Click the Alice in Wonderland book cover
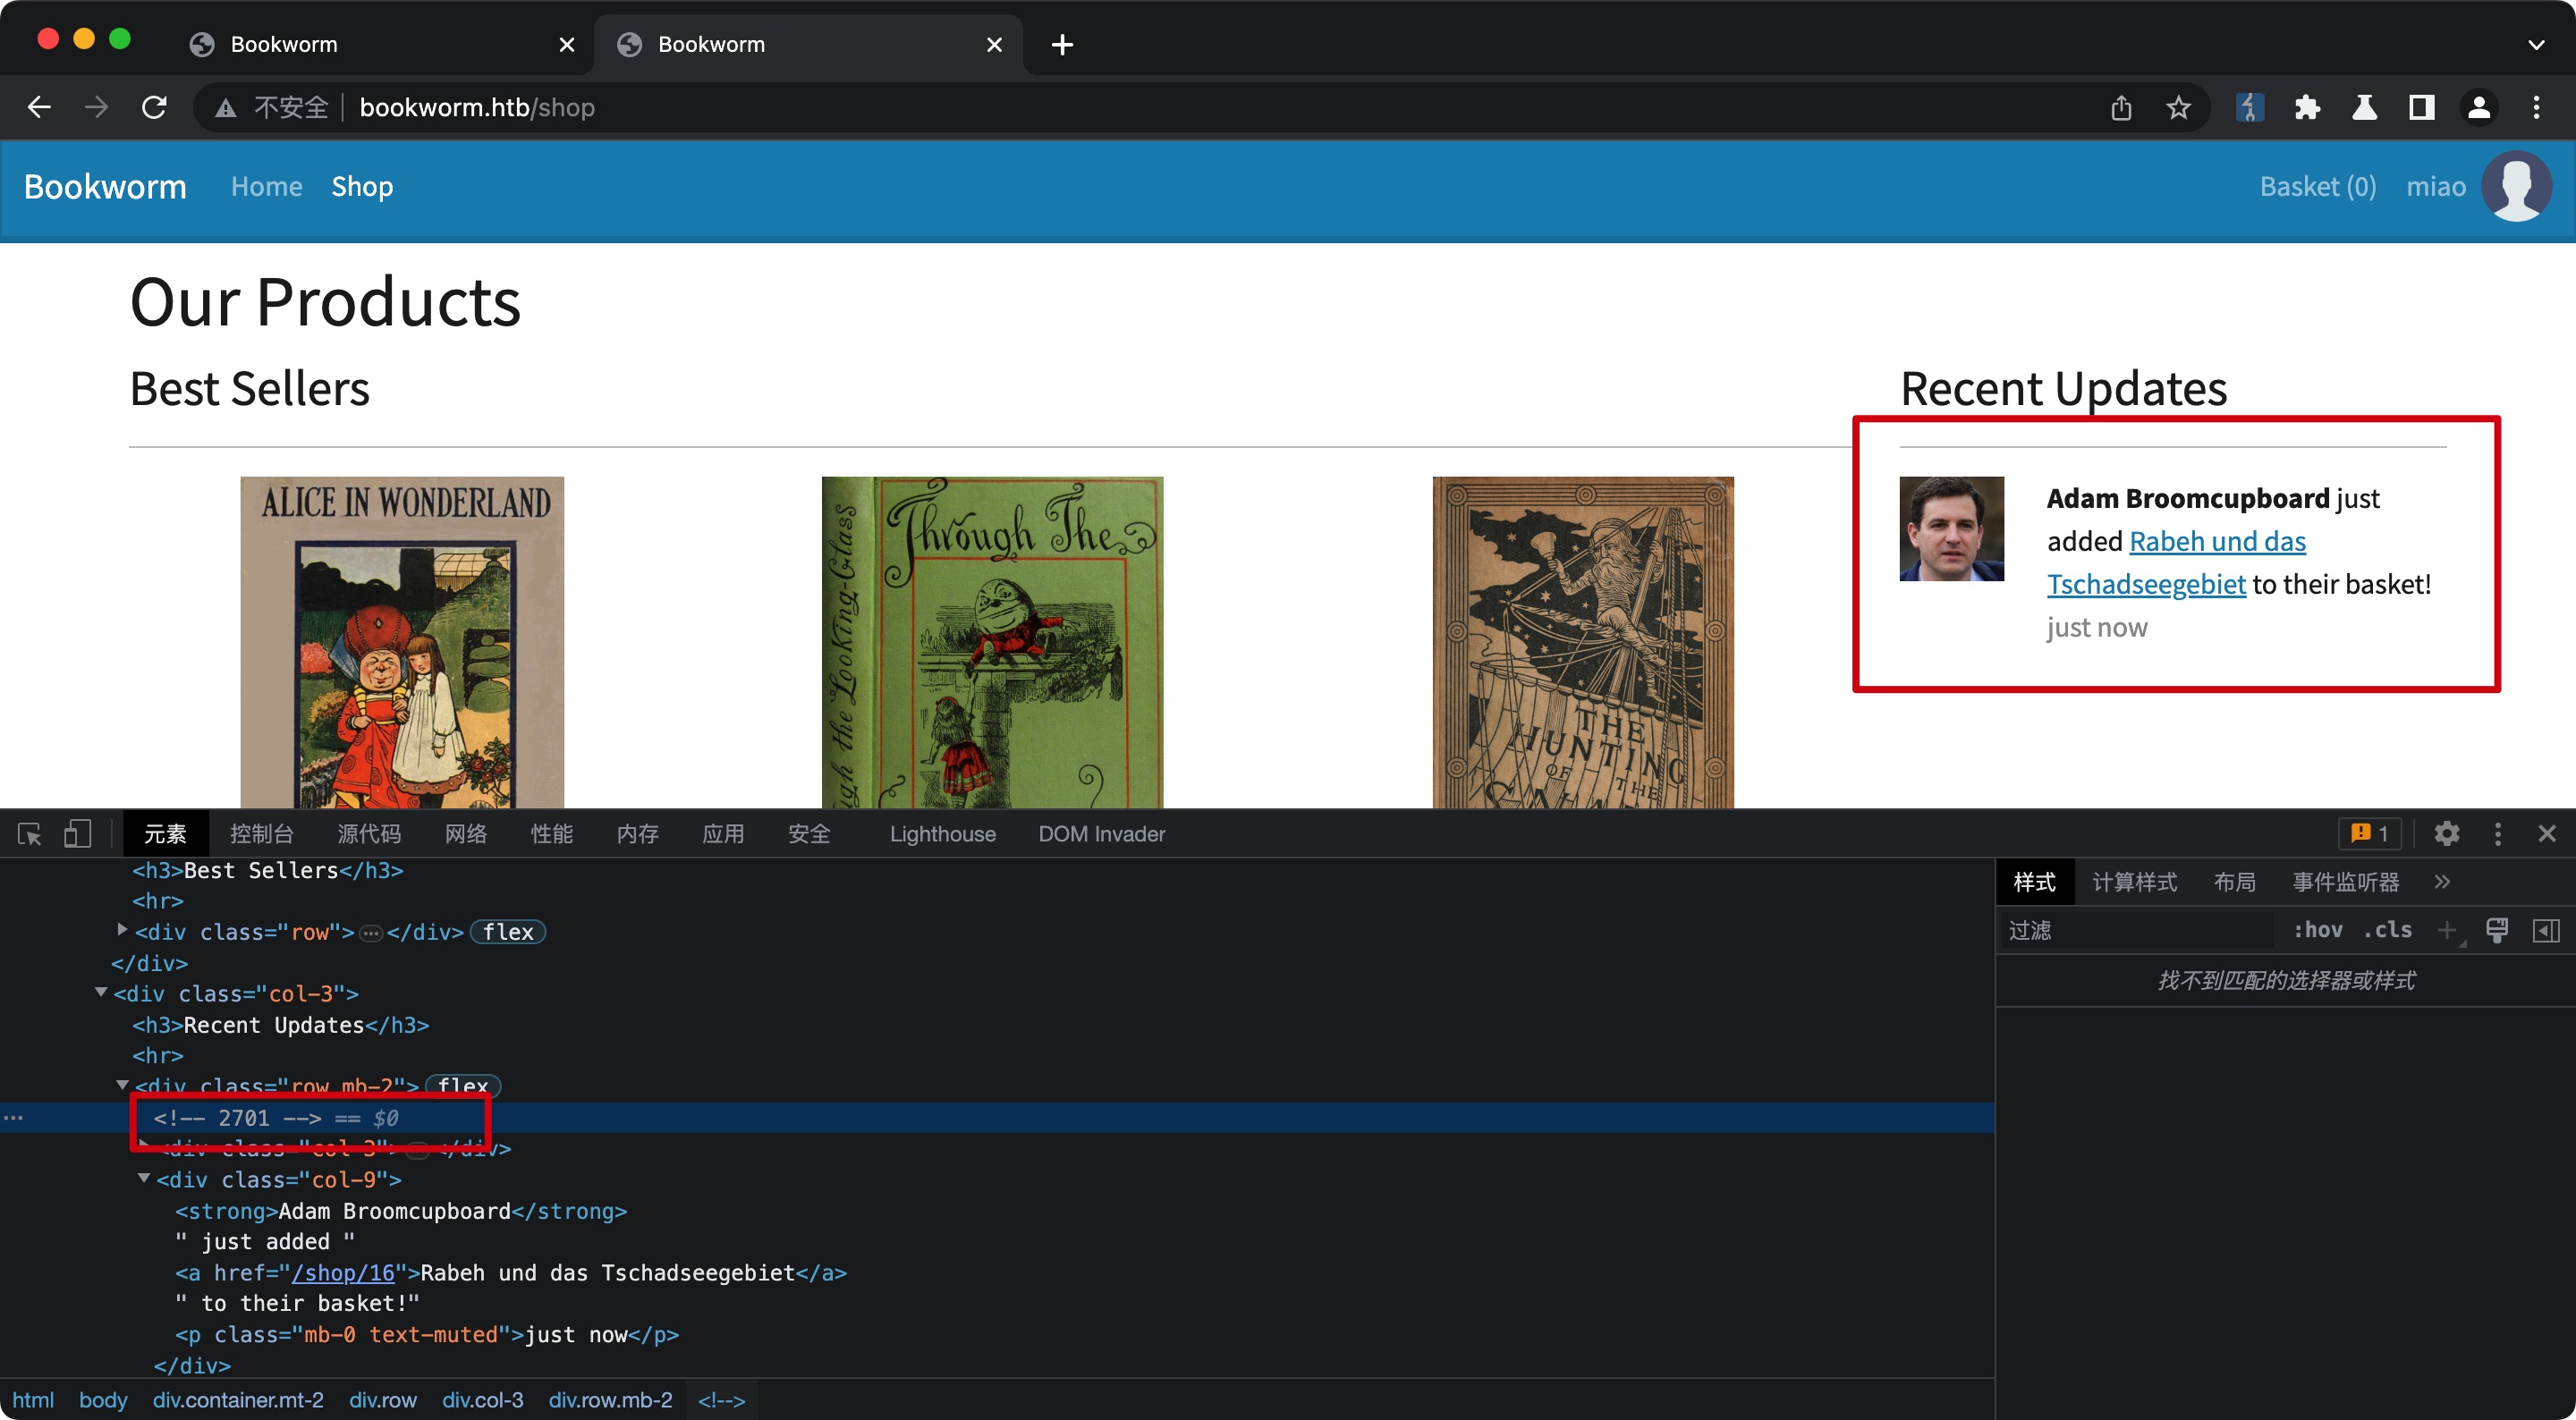 pyautogui.click(x=402, y=642)
